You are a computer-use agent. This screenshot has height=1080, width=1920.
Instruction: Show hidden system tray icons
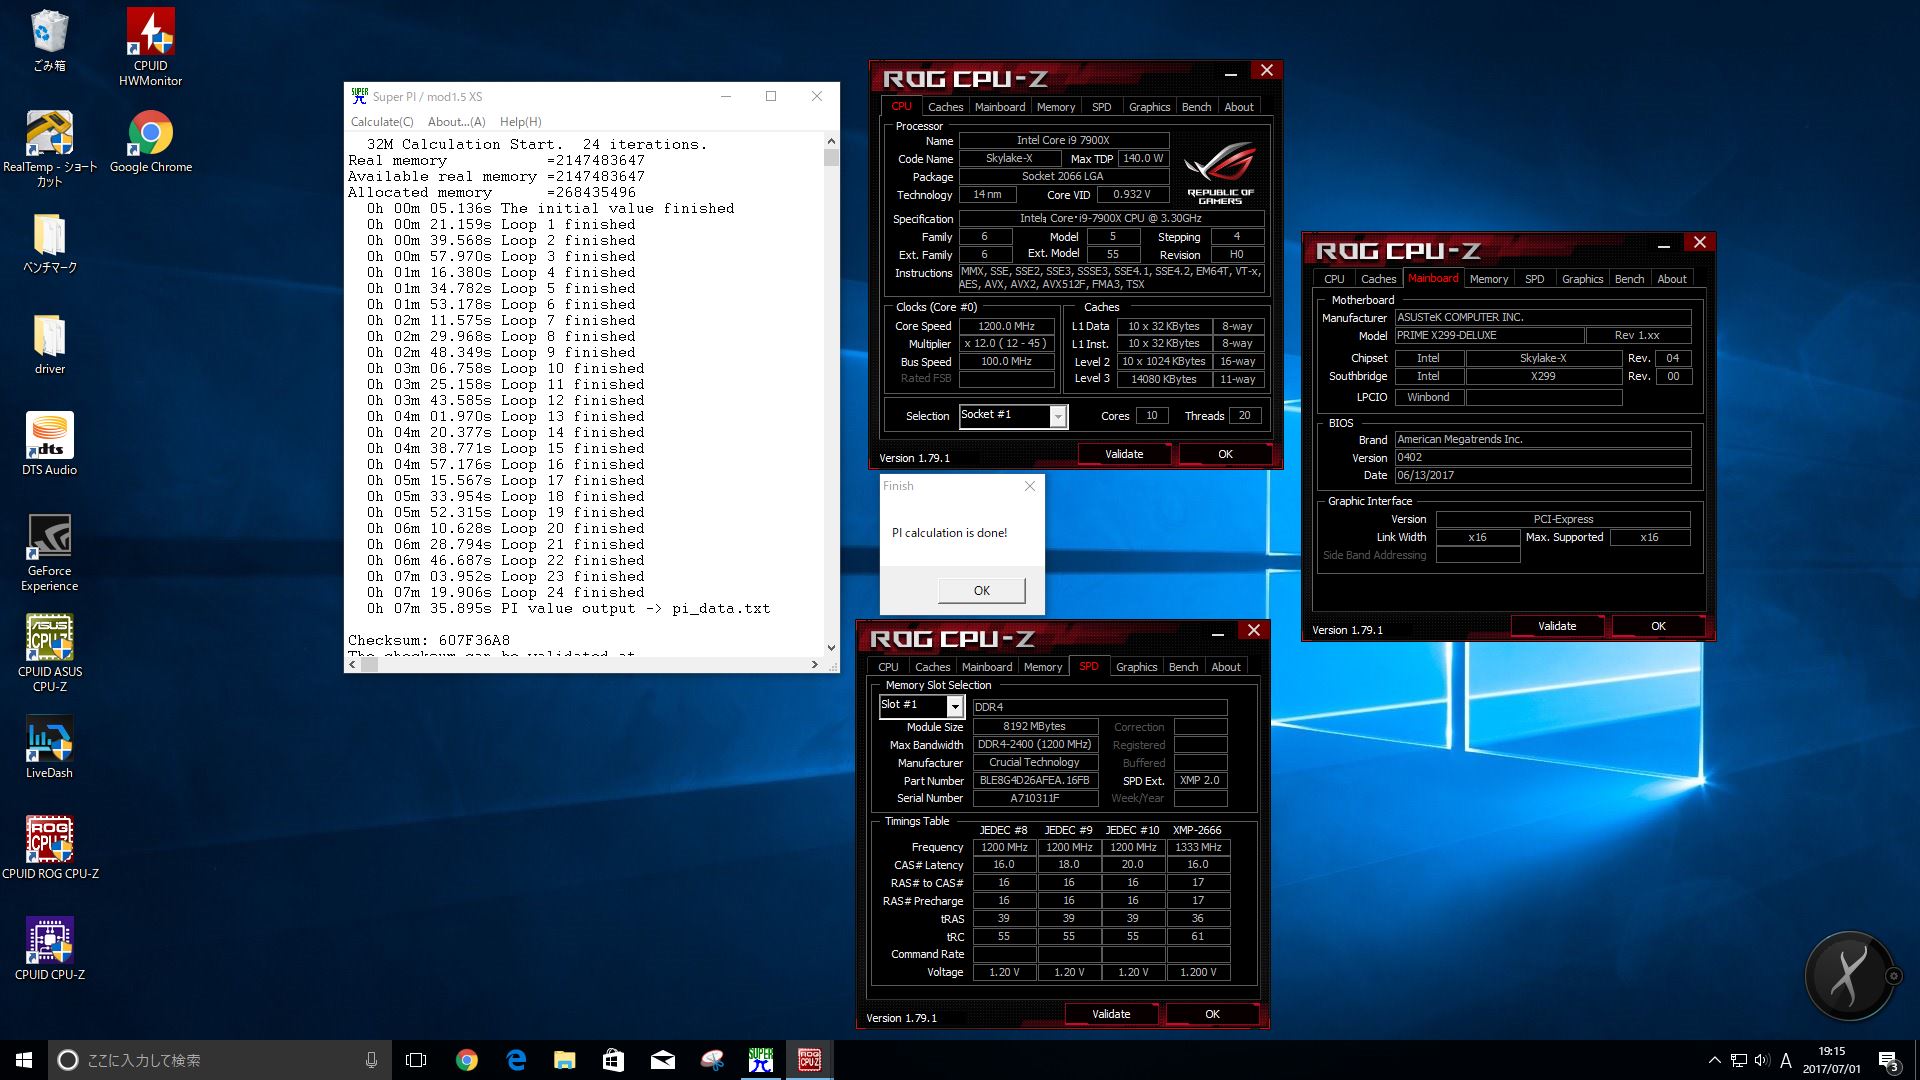pyautogui.click(x=1714, y=1060)
